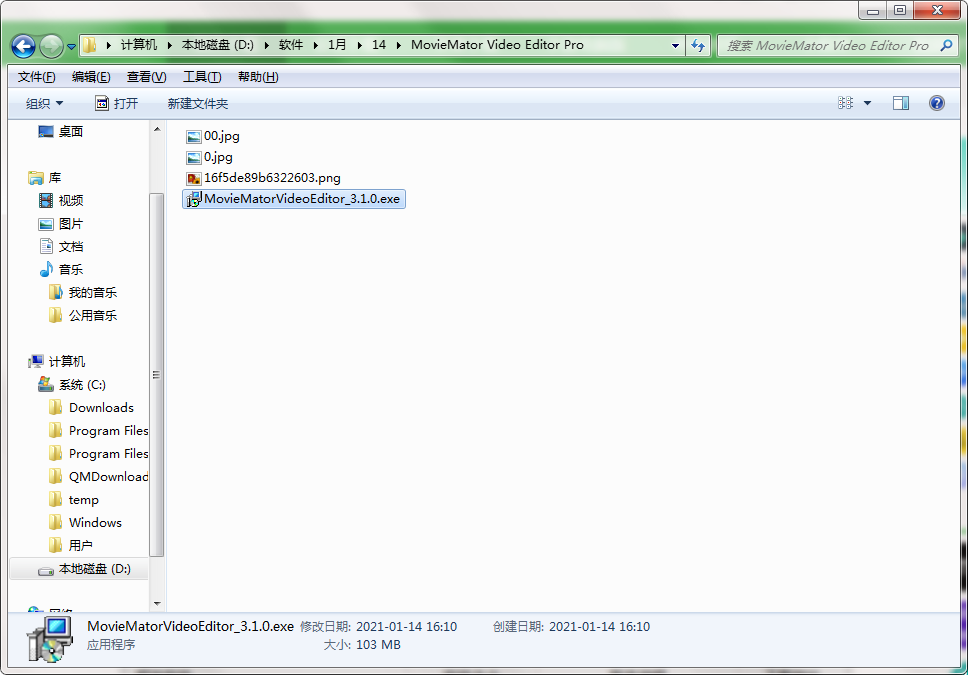Open the 查看(V) menu
The image size is (968, 675).
(x=146, y=77)
